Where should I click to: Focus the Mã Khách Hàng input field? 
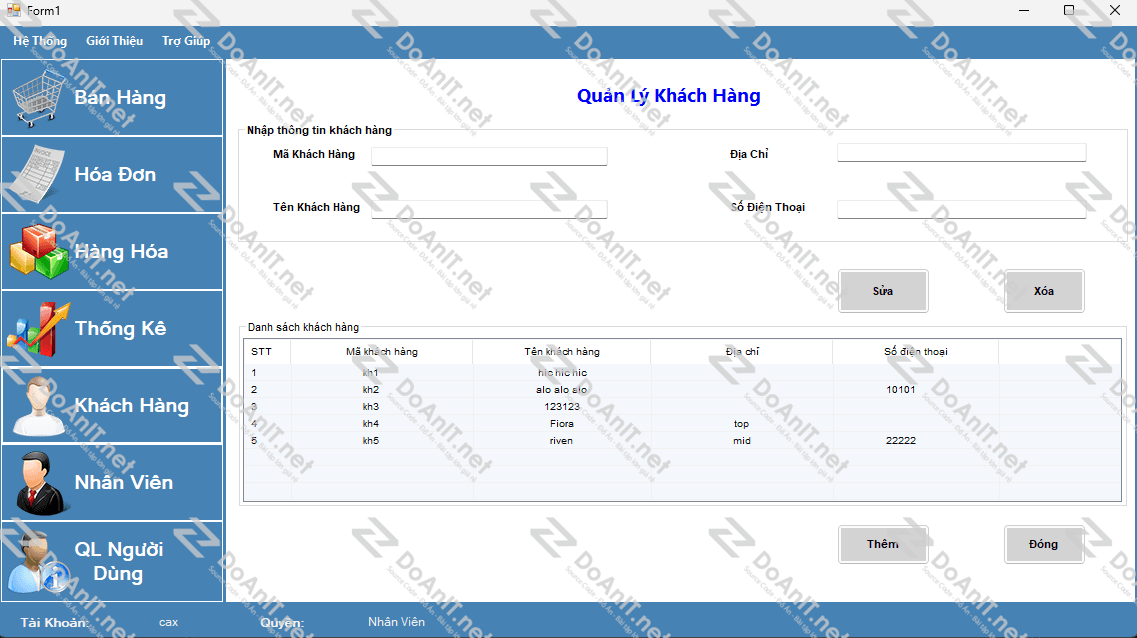[489, 156]
